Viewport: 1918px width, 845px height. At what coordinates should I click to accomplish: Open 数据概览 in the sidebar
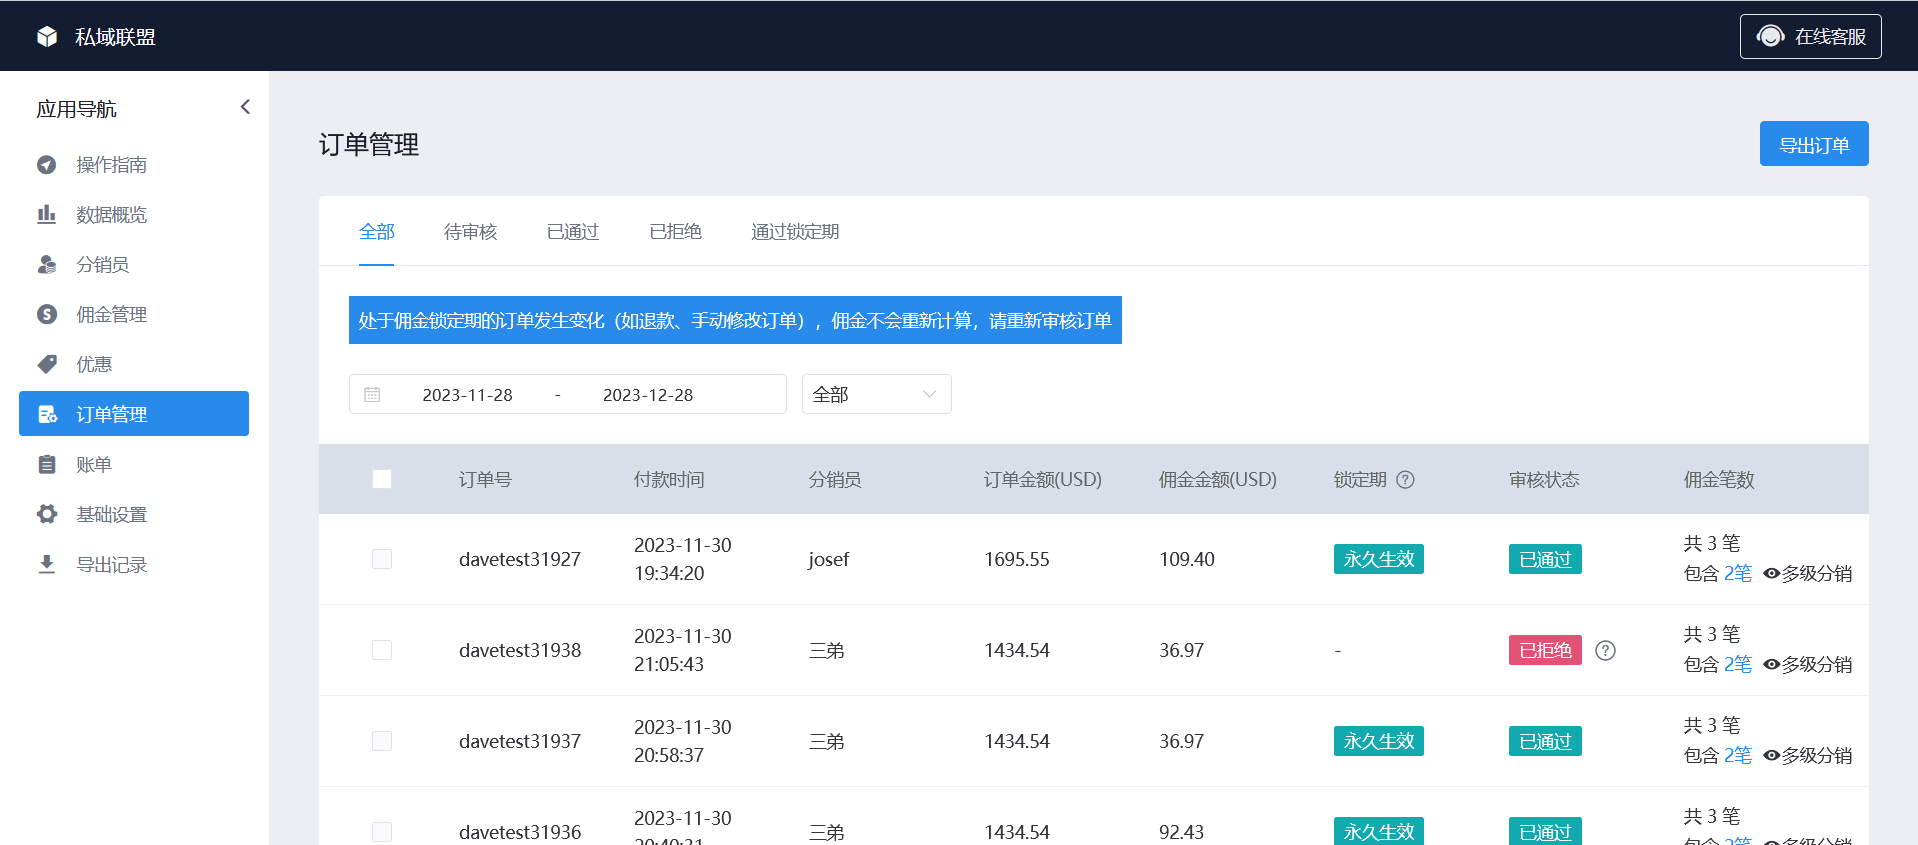coord(134,215)
